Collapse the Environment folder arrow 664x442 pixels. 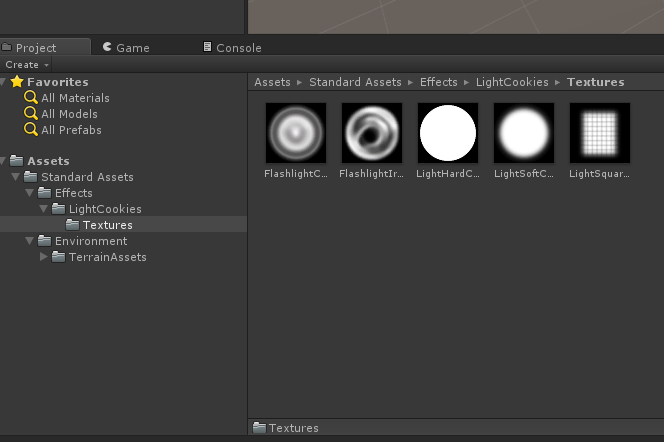coord(29,241)
